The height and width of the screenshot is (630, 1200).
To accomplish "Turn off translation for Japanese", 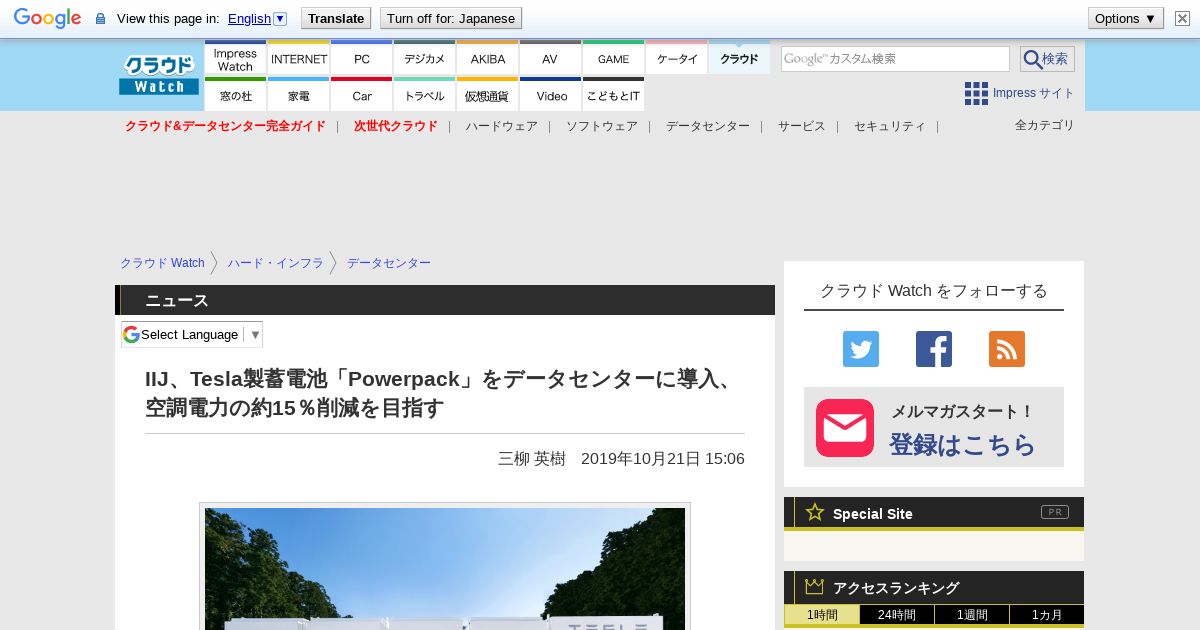I will tap(451, 18).
